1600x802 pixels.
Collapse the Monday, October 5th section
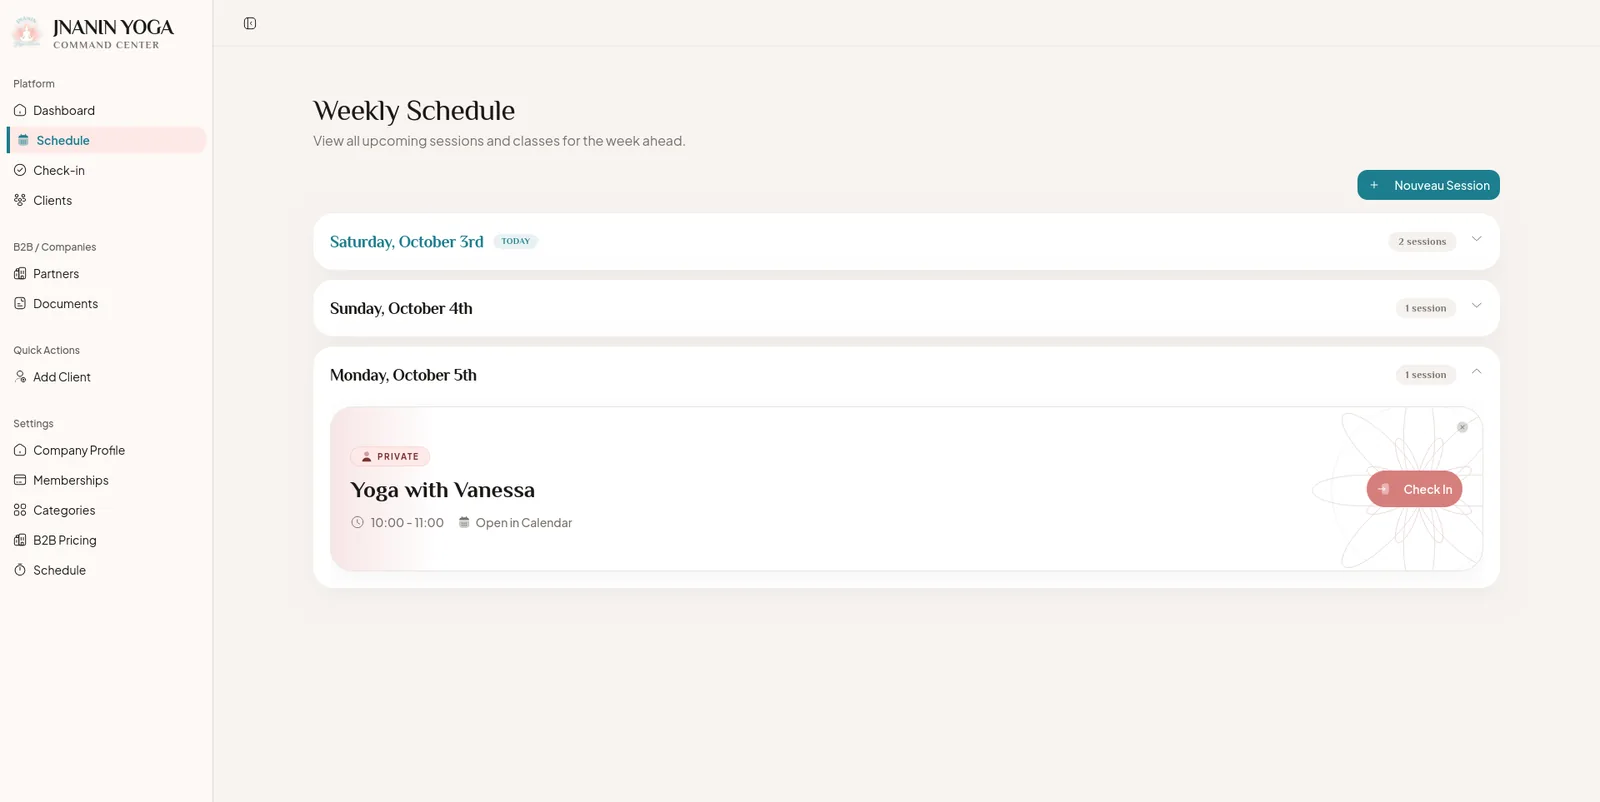[1476, 372]
